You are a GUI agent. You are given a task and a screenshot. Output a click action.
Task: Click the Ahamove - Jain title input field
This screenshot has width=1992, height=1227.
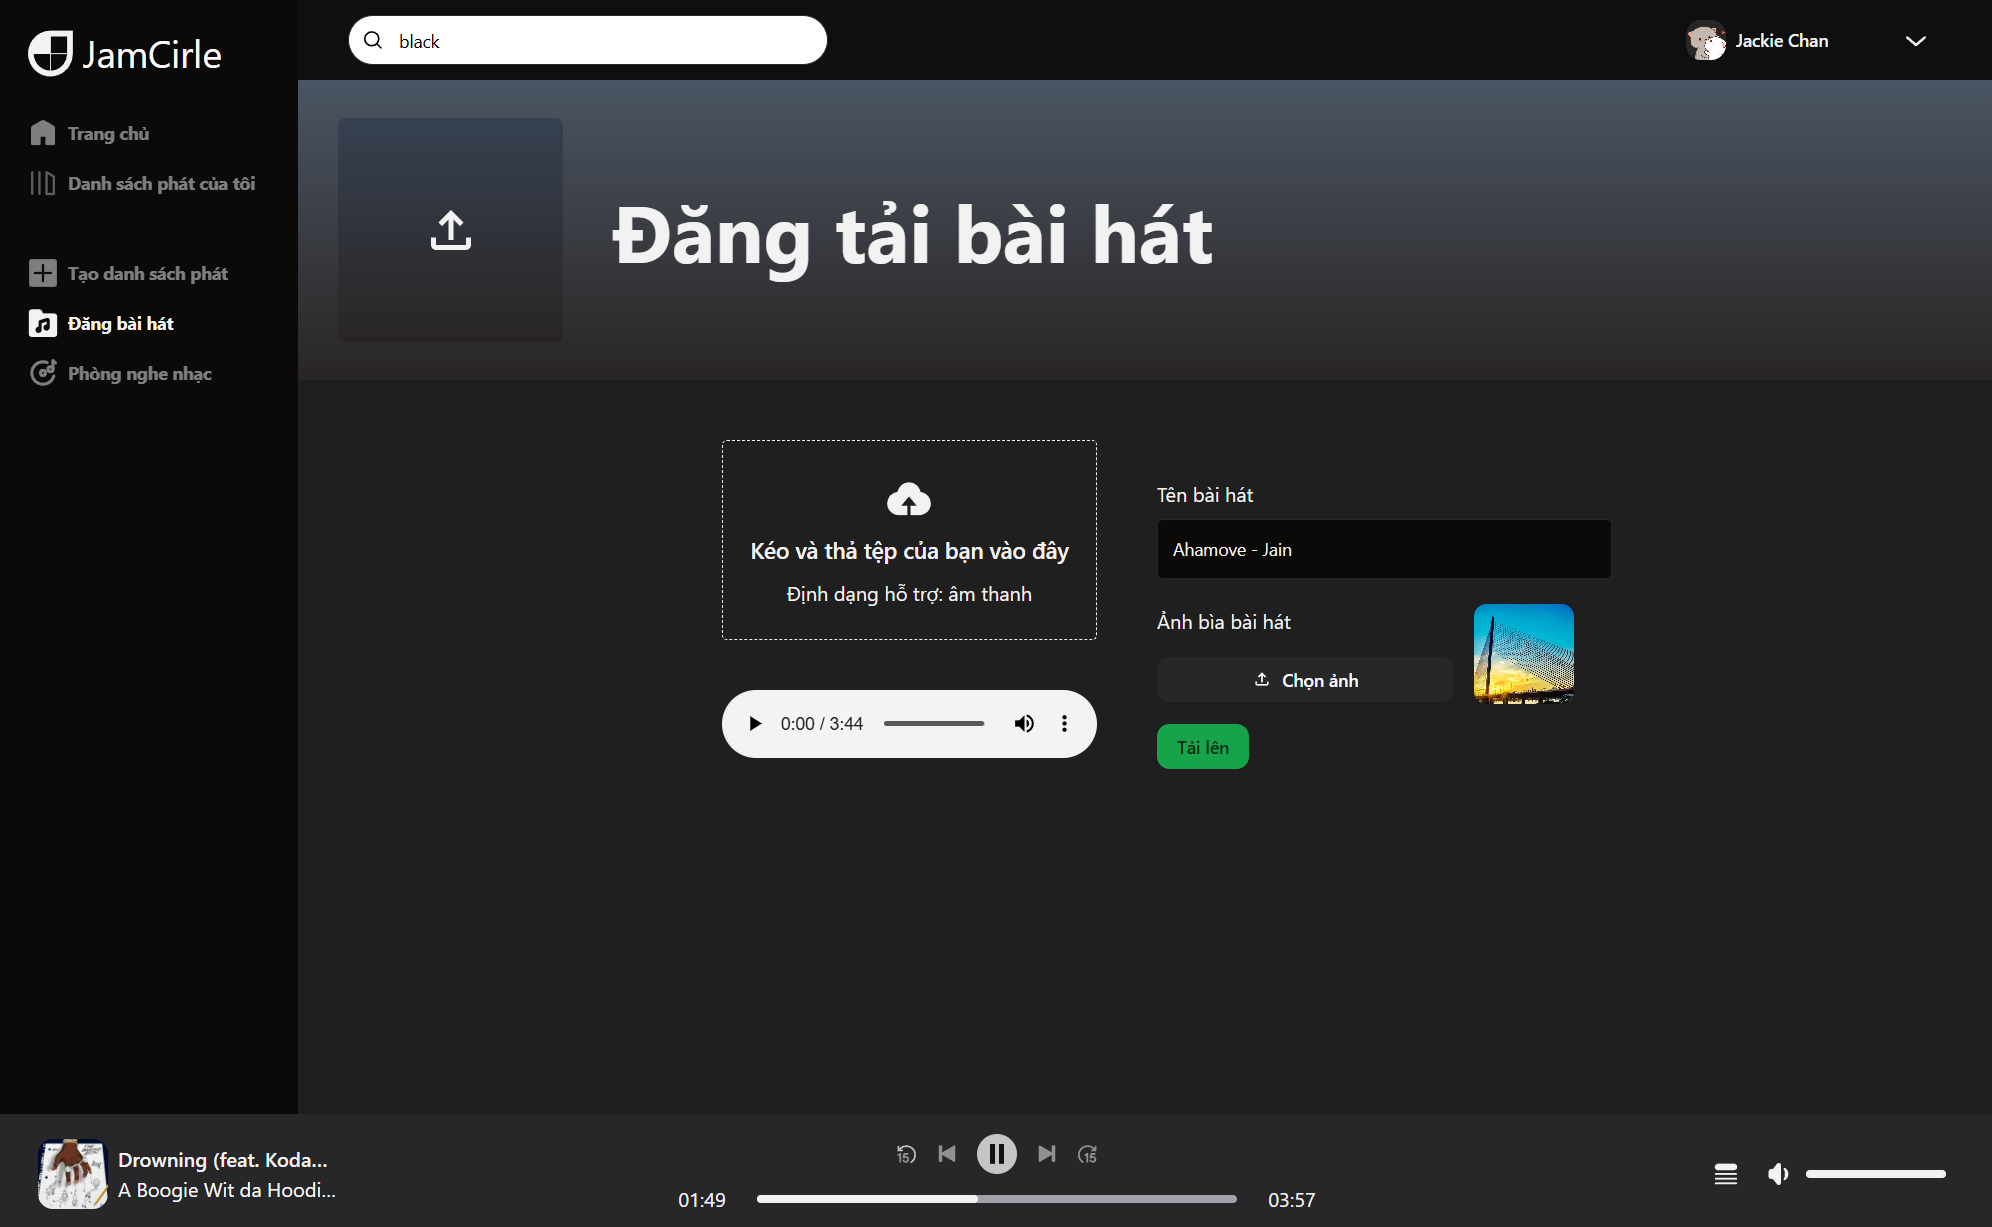point(1383,549)
